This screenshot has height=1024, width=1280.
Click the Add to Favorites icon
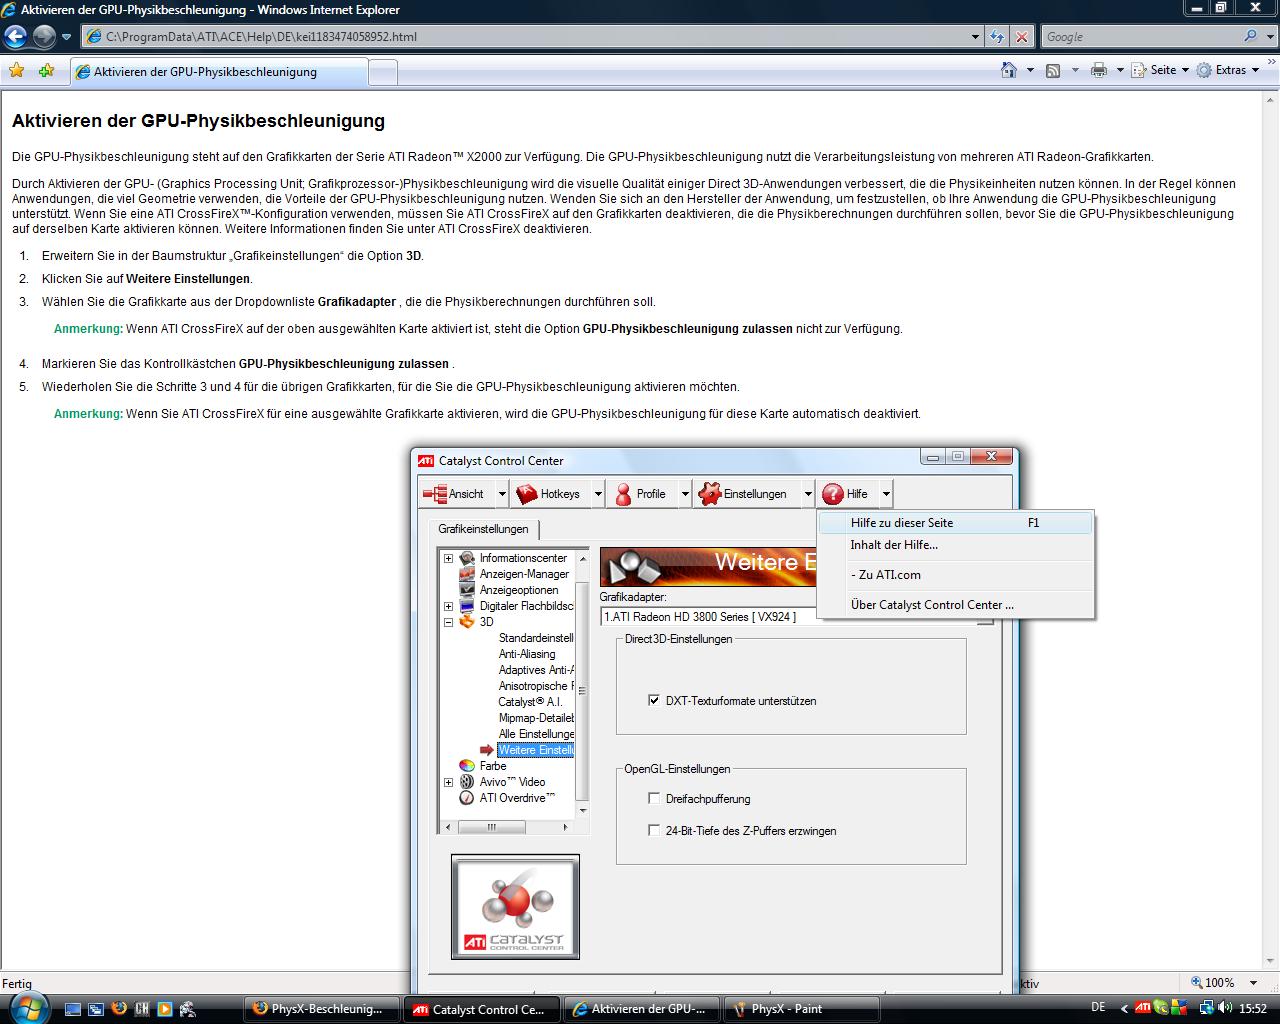tap(46, 71)
